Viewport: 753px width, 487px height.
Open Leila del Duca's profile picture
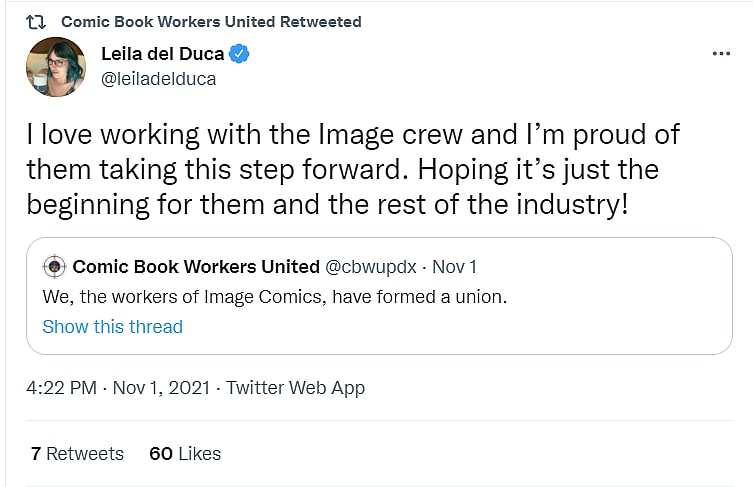pos(55,67)
